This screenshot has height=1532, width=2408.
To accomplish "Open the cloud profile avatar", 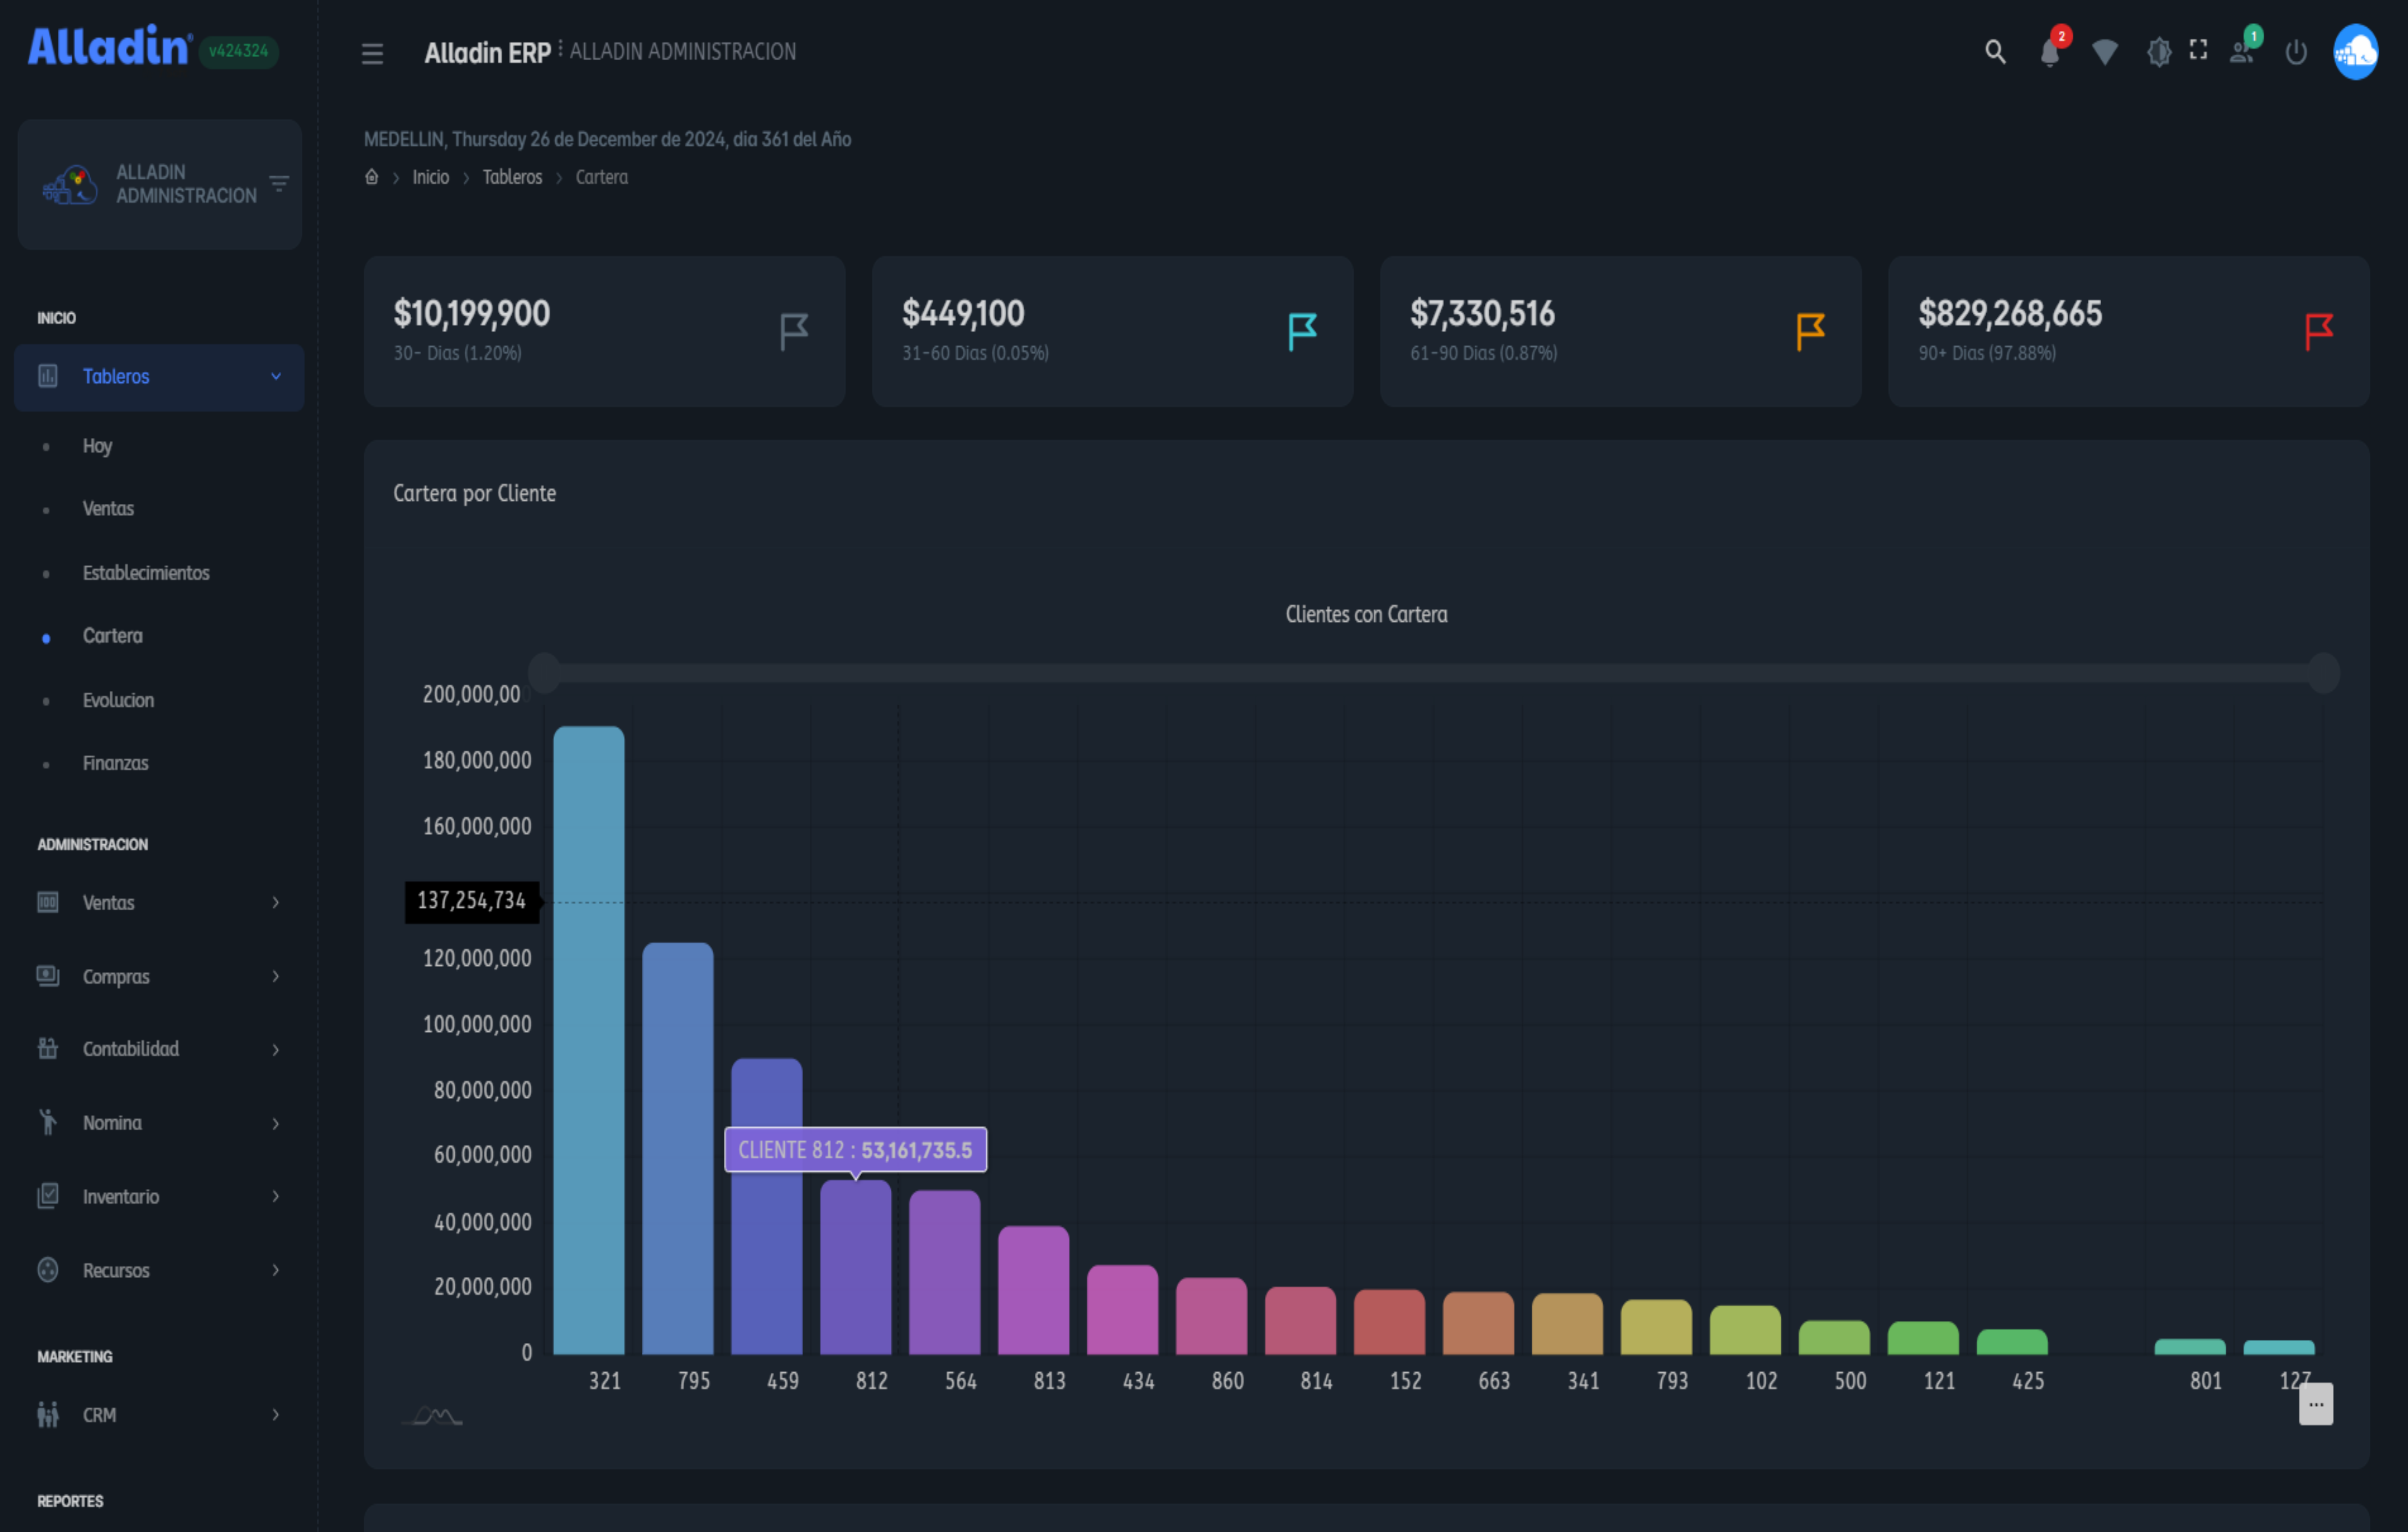I will coord(2355,52).
